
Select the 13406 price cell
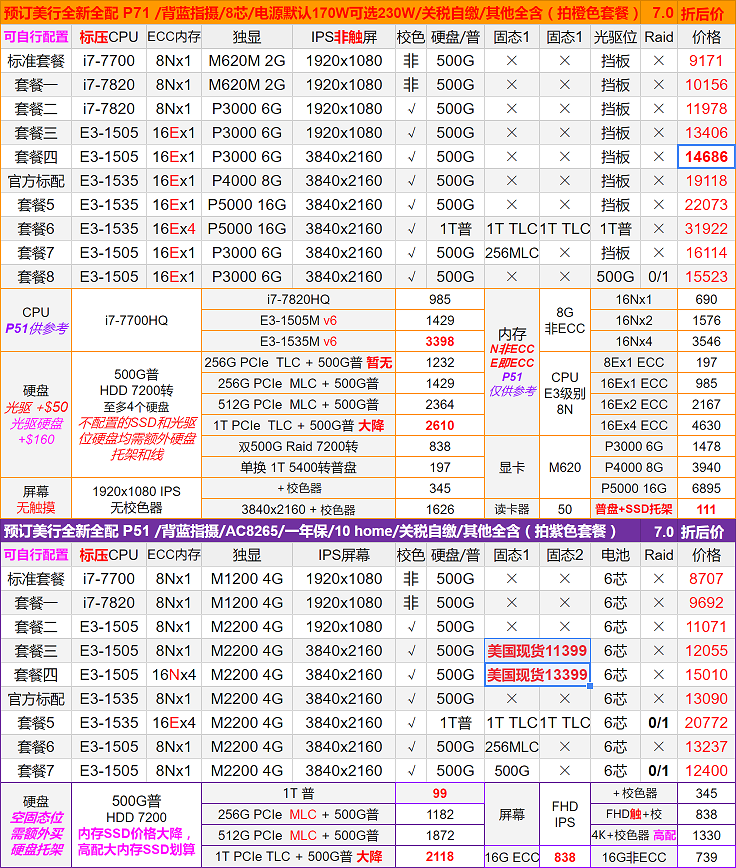point(706,133)
